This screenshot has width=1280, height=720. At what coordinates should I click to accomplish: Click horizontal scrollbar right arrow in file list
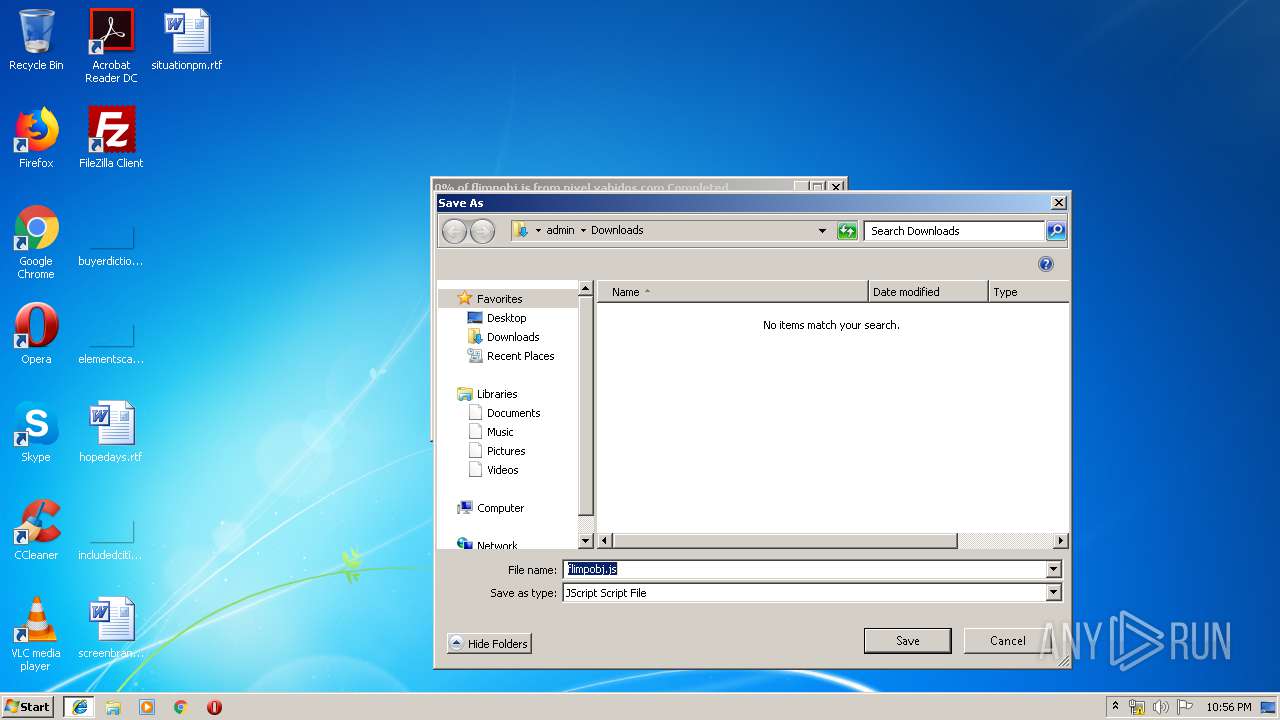[x=1061, y=541]
